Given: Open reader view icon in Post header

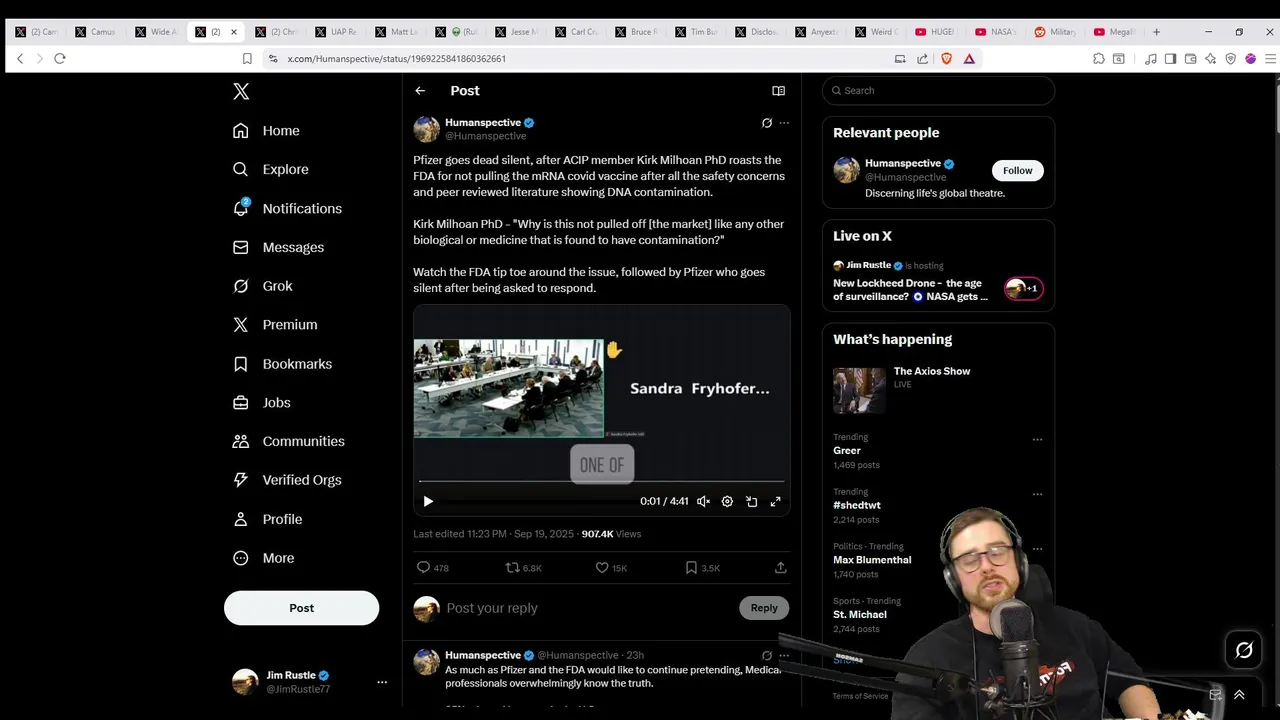Looking at the screenshot, I should tap(778, 91).
